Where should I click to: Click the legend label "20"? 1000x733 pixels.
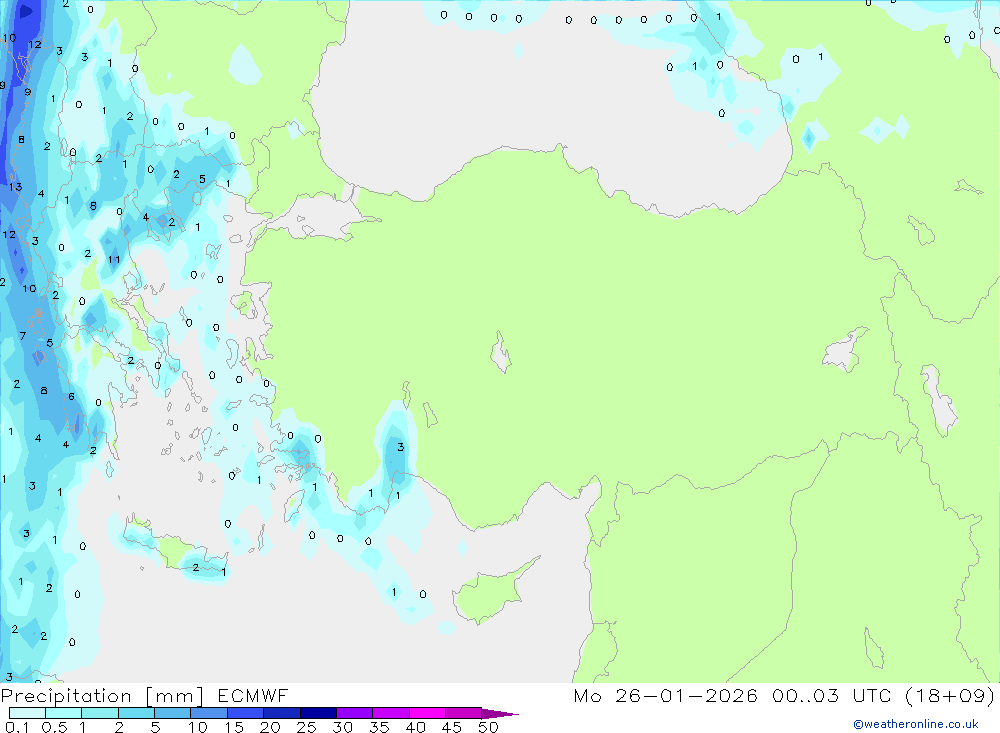270,727
